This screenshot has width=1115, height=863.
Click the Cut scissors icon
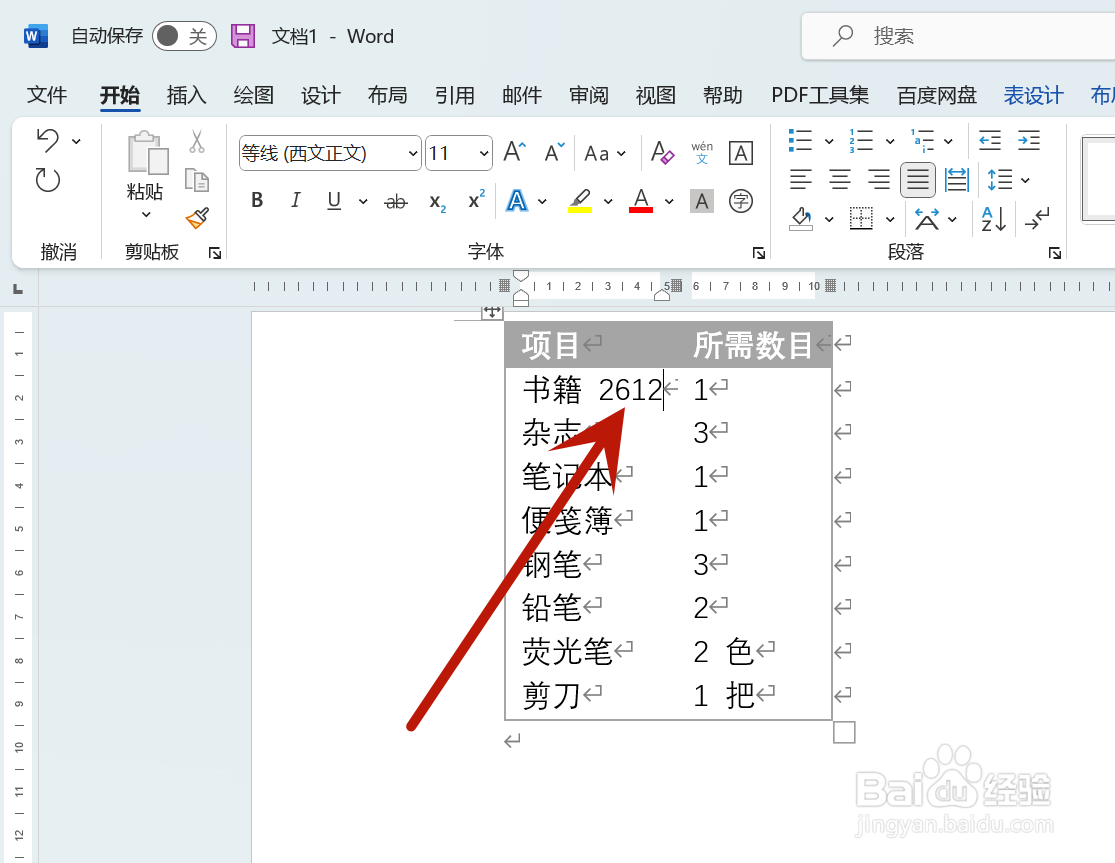point(197,141)
